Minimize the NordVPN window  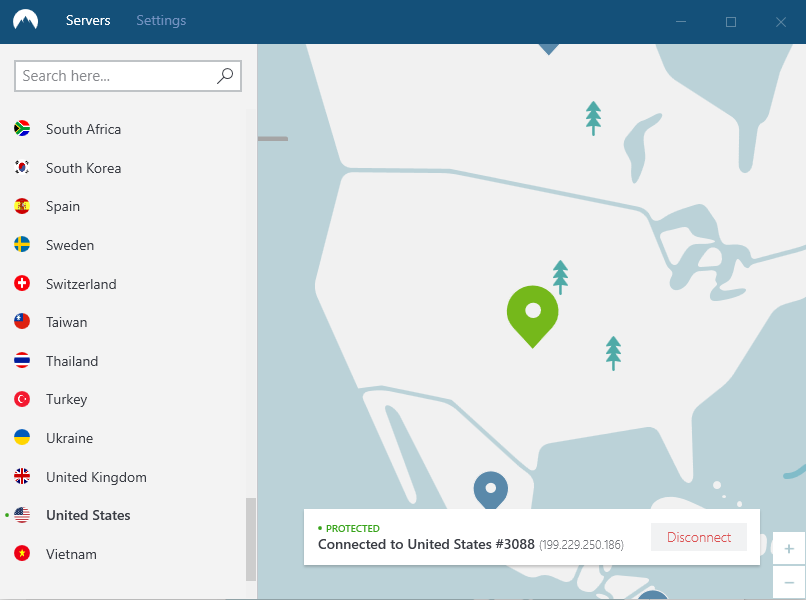click(x=681, y=22)
